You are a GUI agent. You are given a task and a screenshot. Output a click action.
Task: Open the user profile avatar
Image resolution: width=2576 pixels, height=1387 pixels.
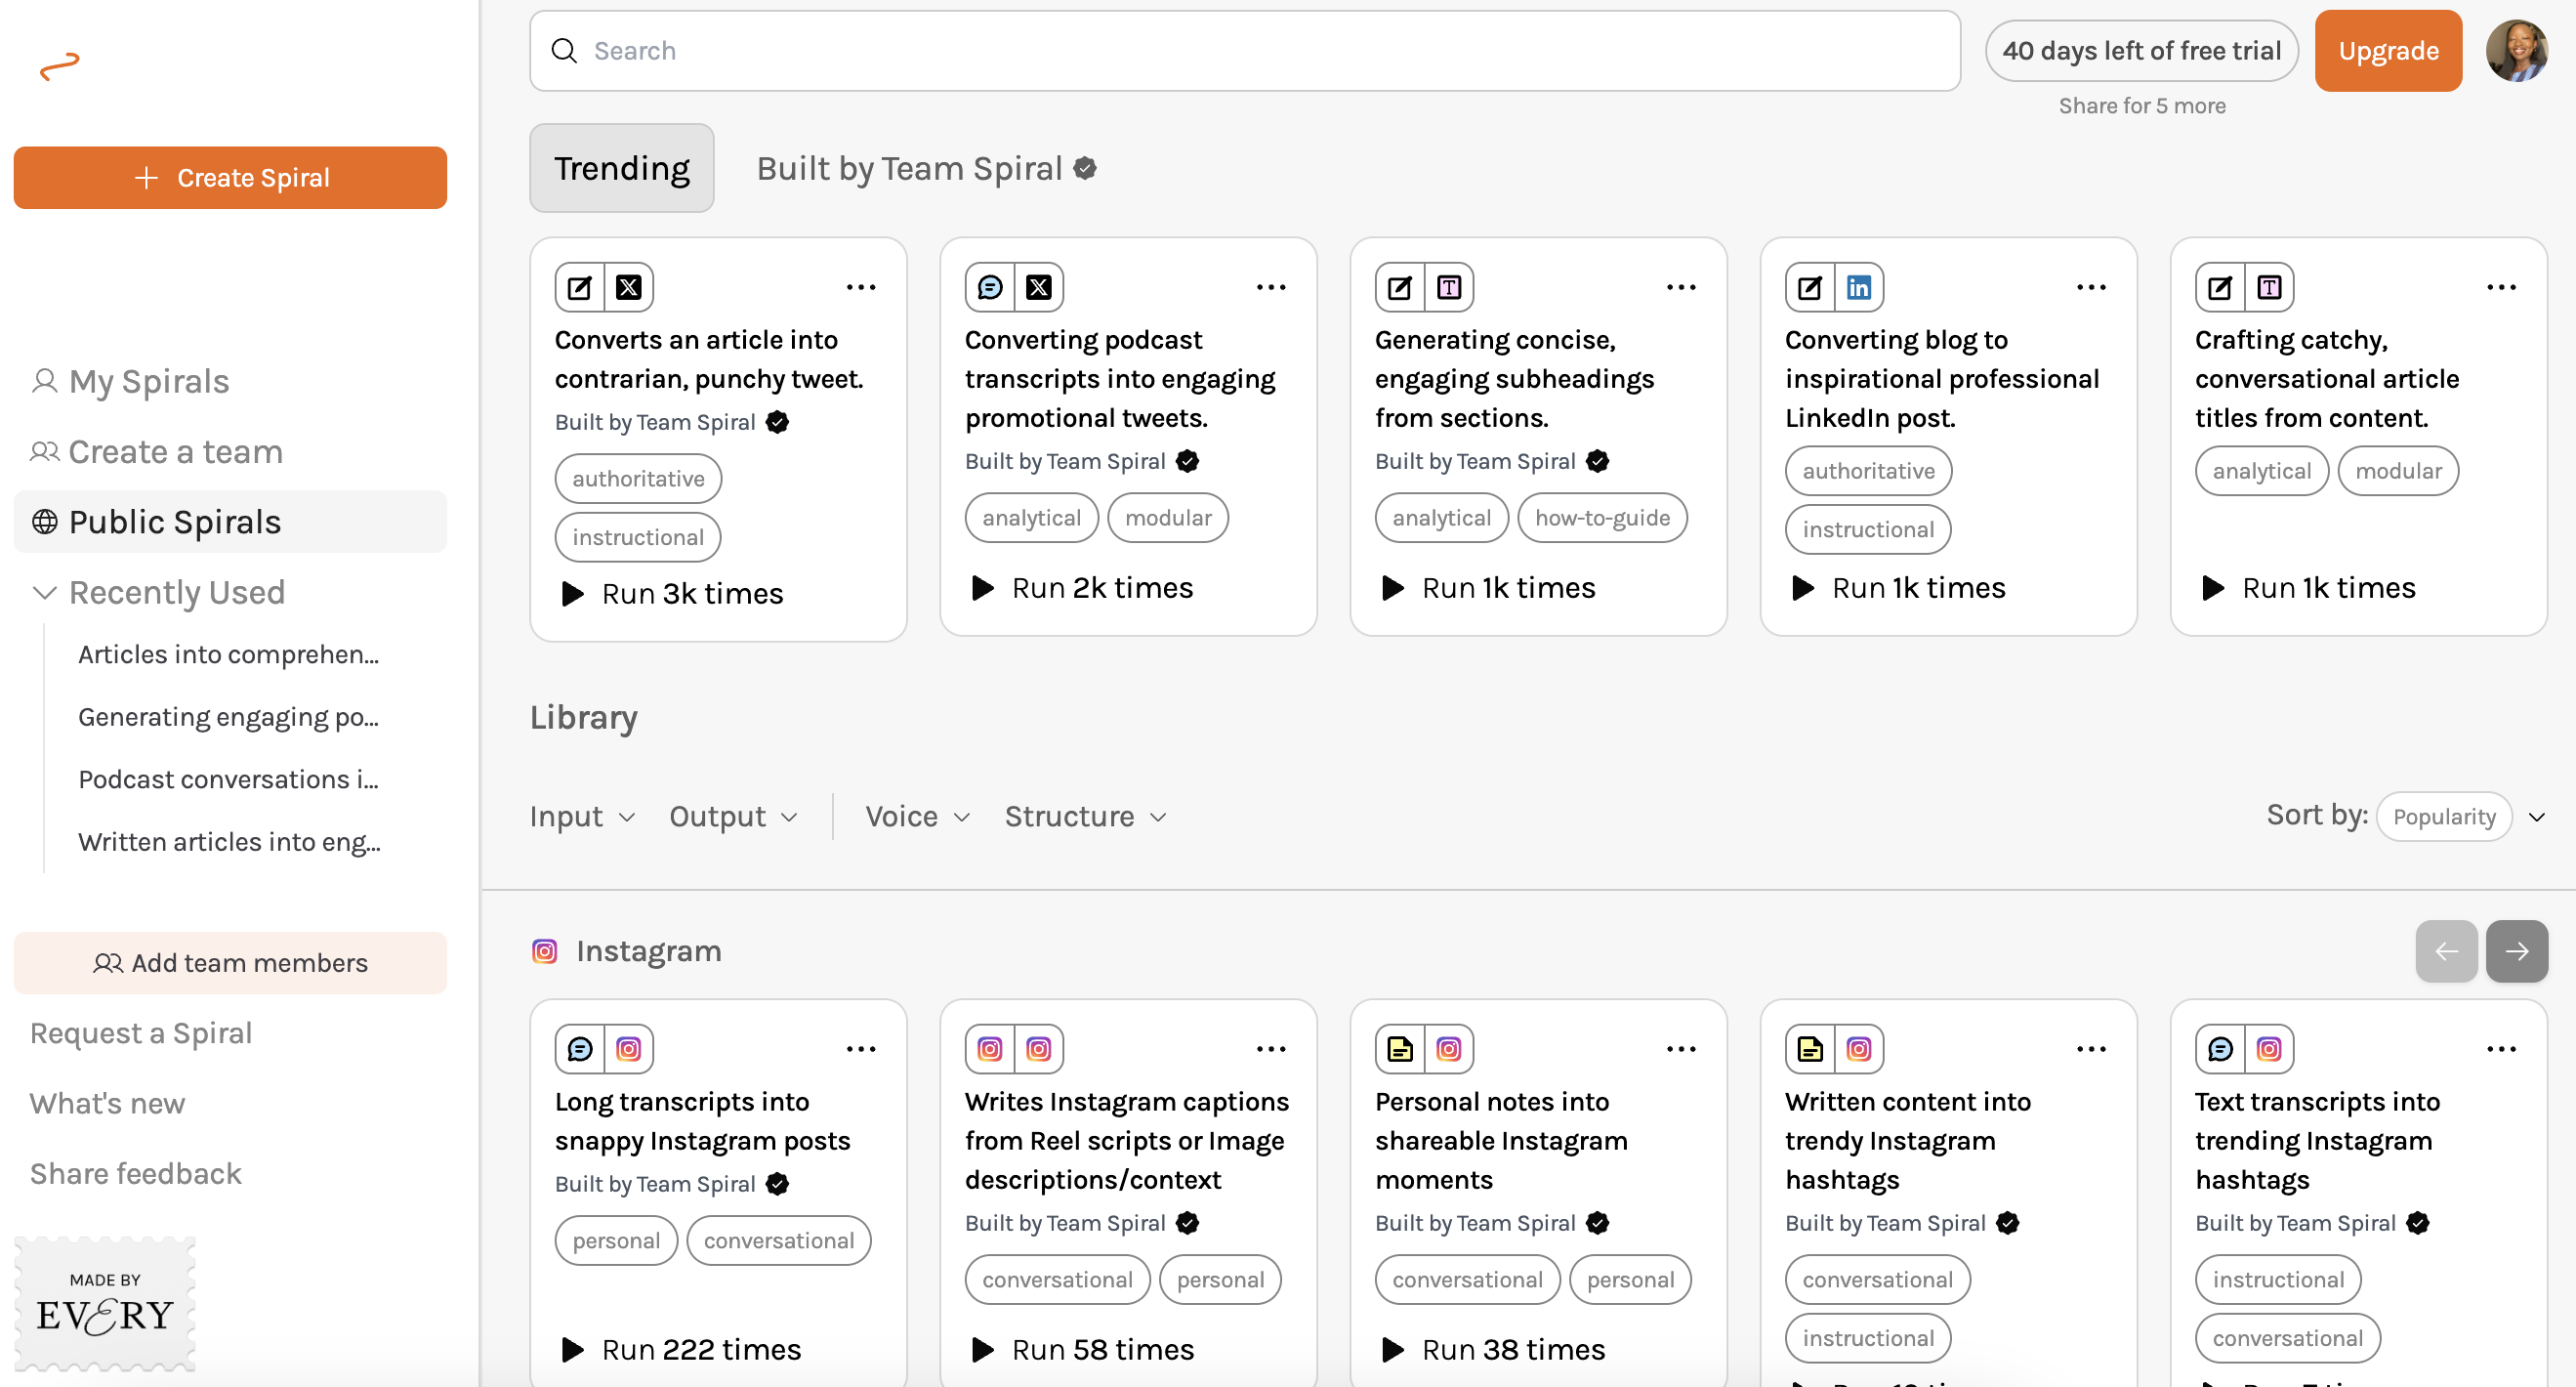click(2516, 51)
